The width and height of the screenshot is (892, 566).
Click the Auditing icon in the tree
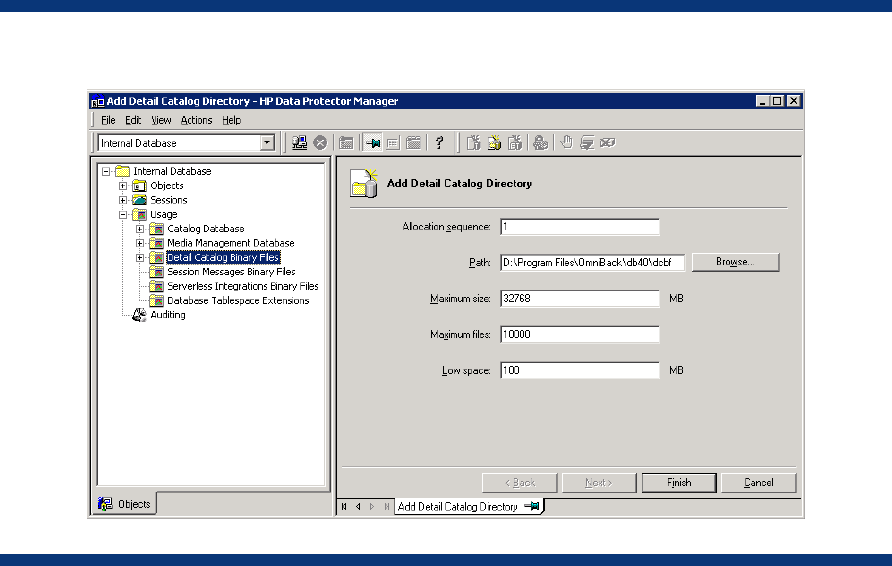click(x=140, y=315)
